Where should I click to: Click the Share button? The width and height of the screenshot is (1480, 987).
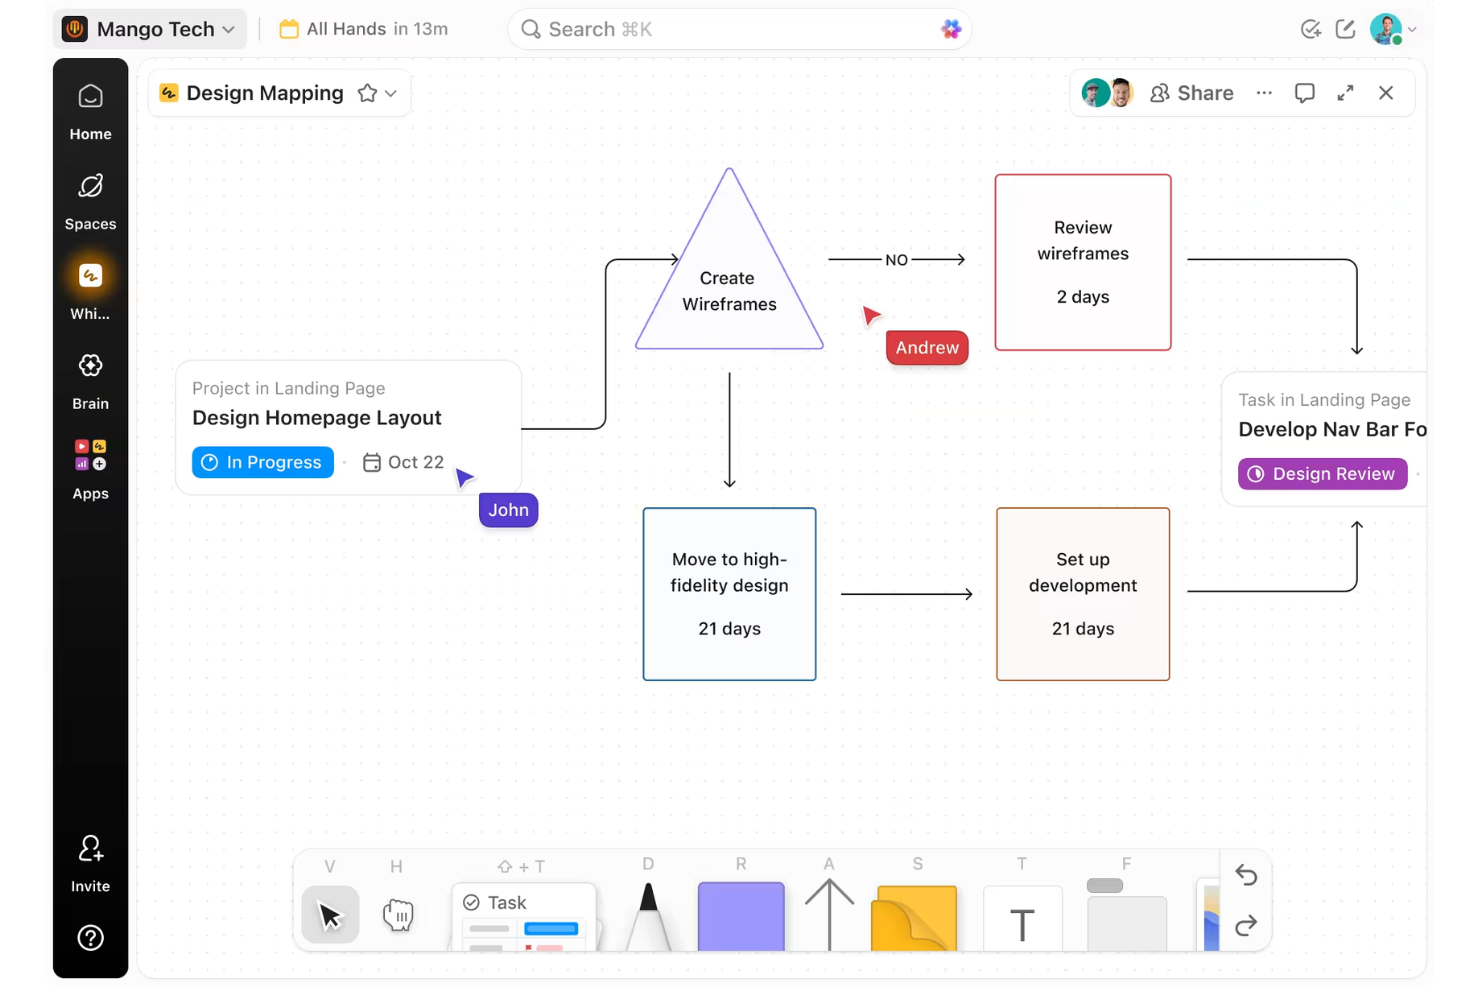(1191, 93)
